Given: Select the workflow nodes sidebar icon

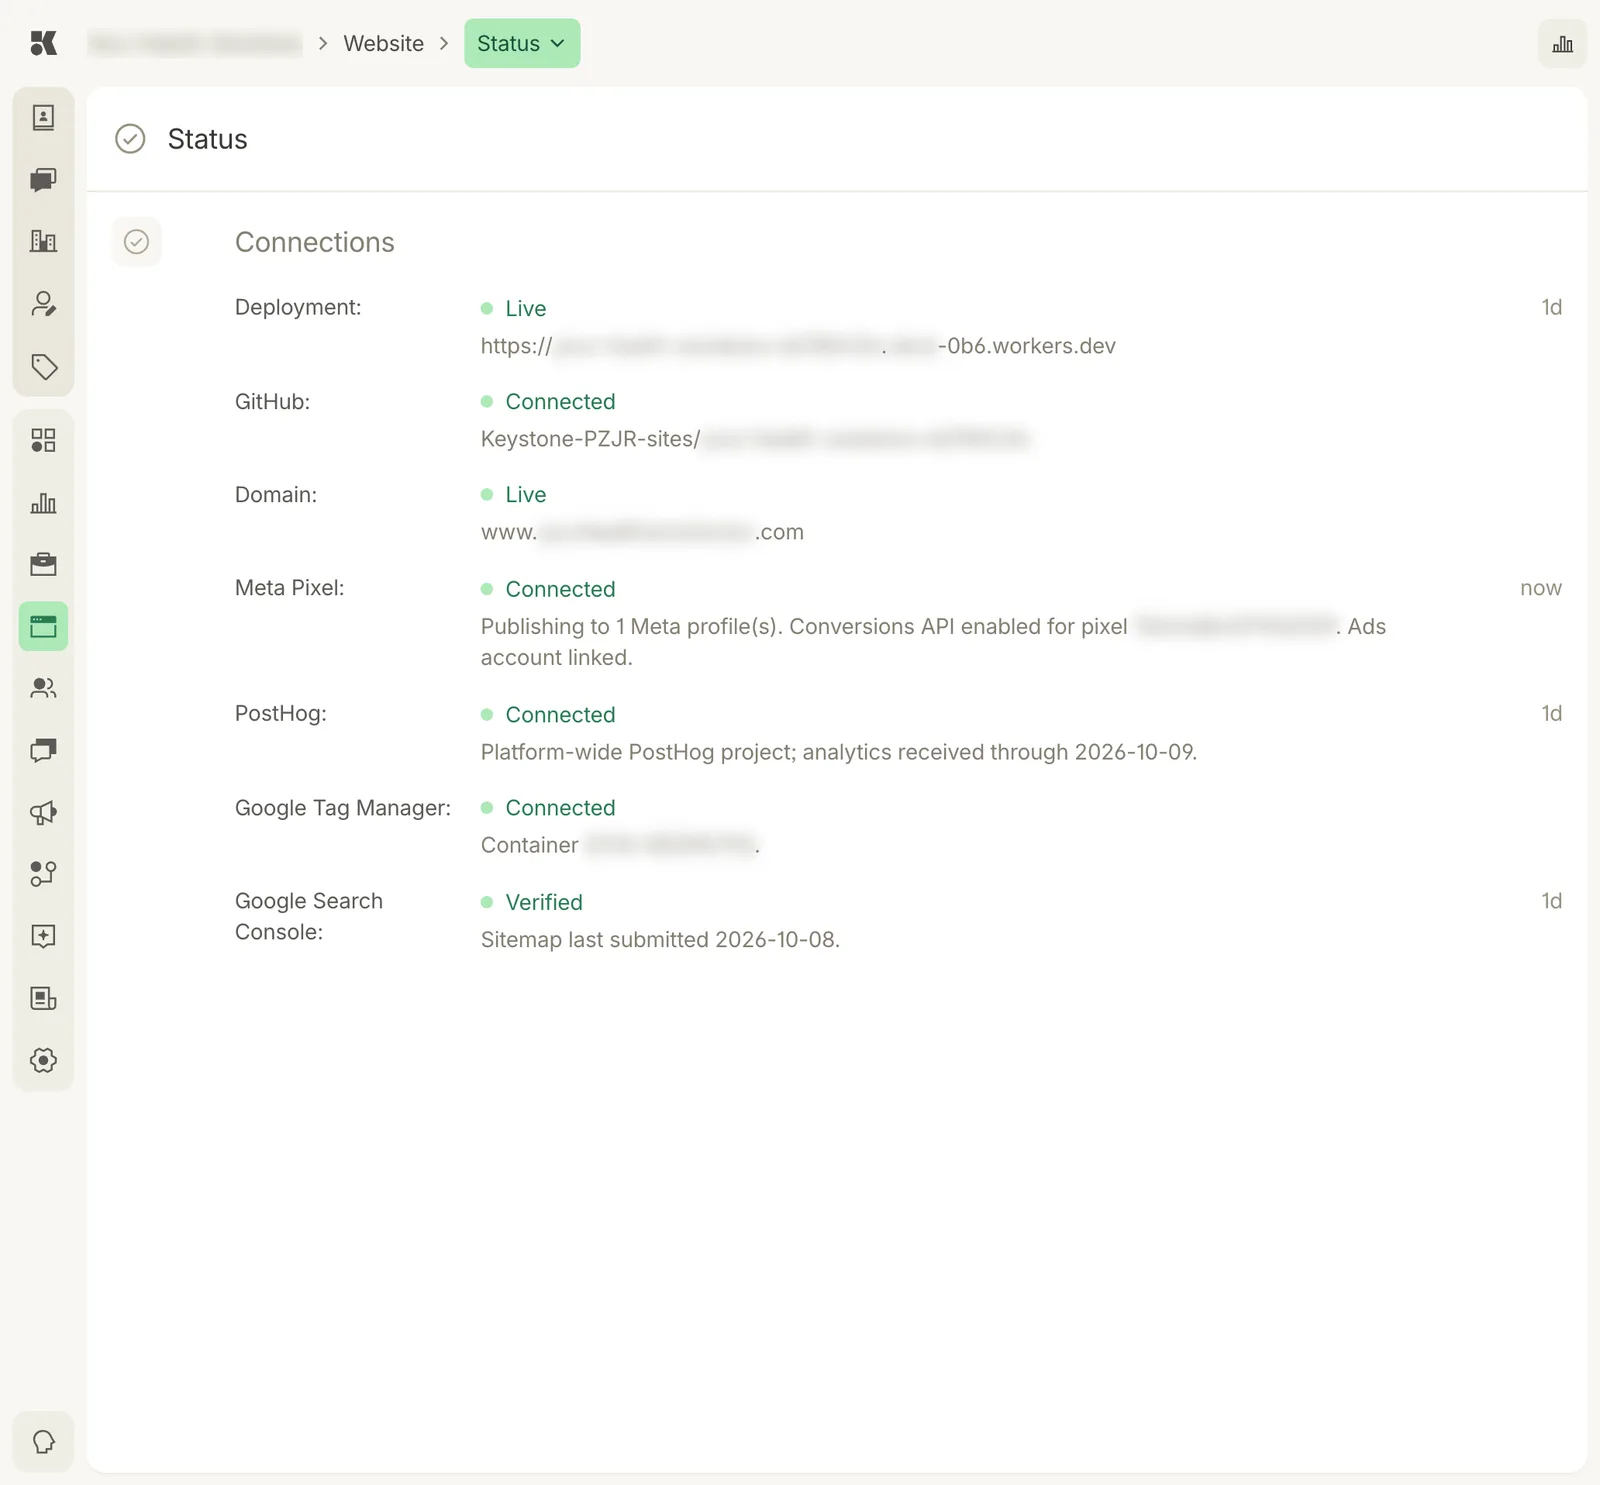Looking at the screenshot, I should [x=43, y=874].
